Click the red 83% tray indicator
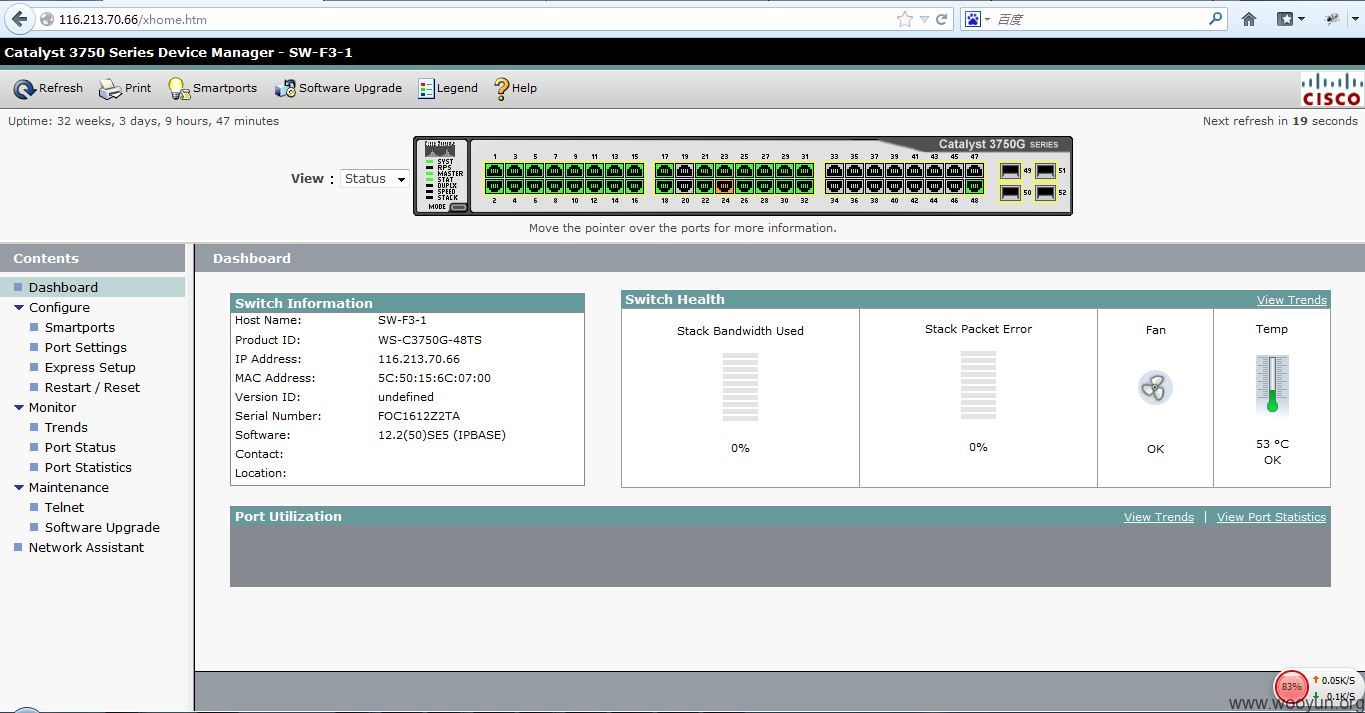 (x=1291, y=687)
